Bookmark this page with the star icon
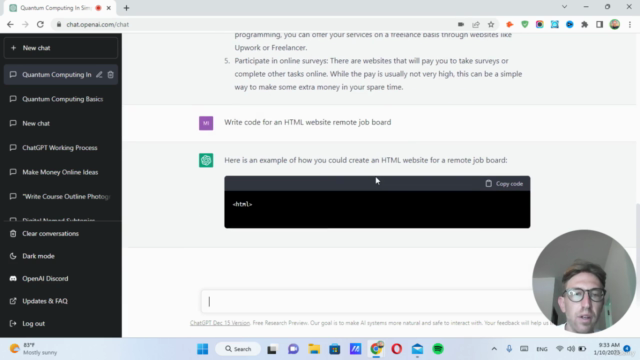This screenshot has width=640, height=360. tap(491, 24)
